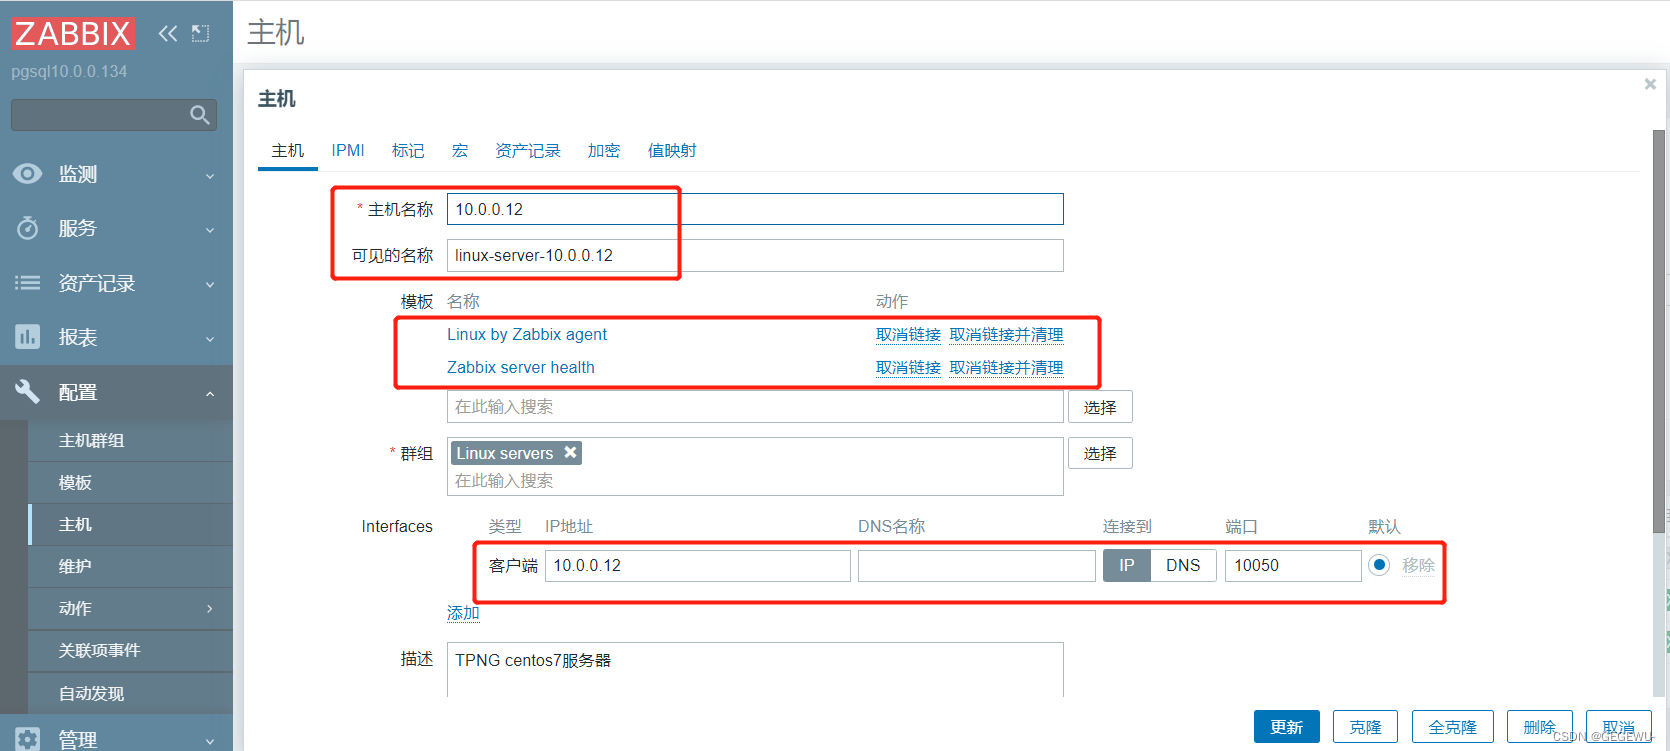Focus the 群组 search field

click(755, 480)
